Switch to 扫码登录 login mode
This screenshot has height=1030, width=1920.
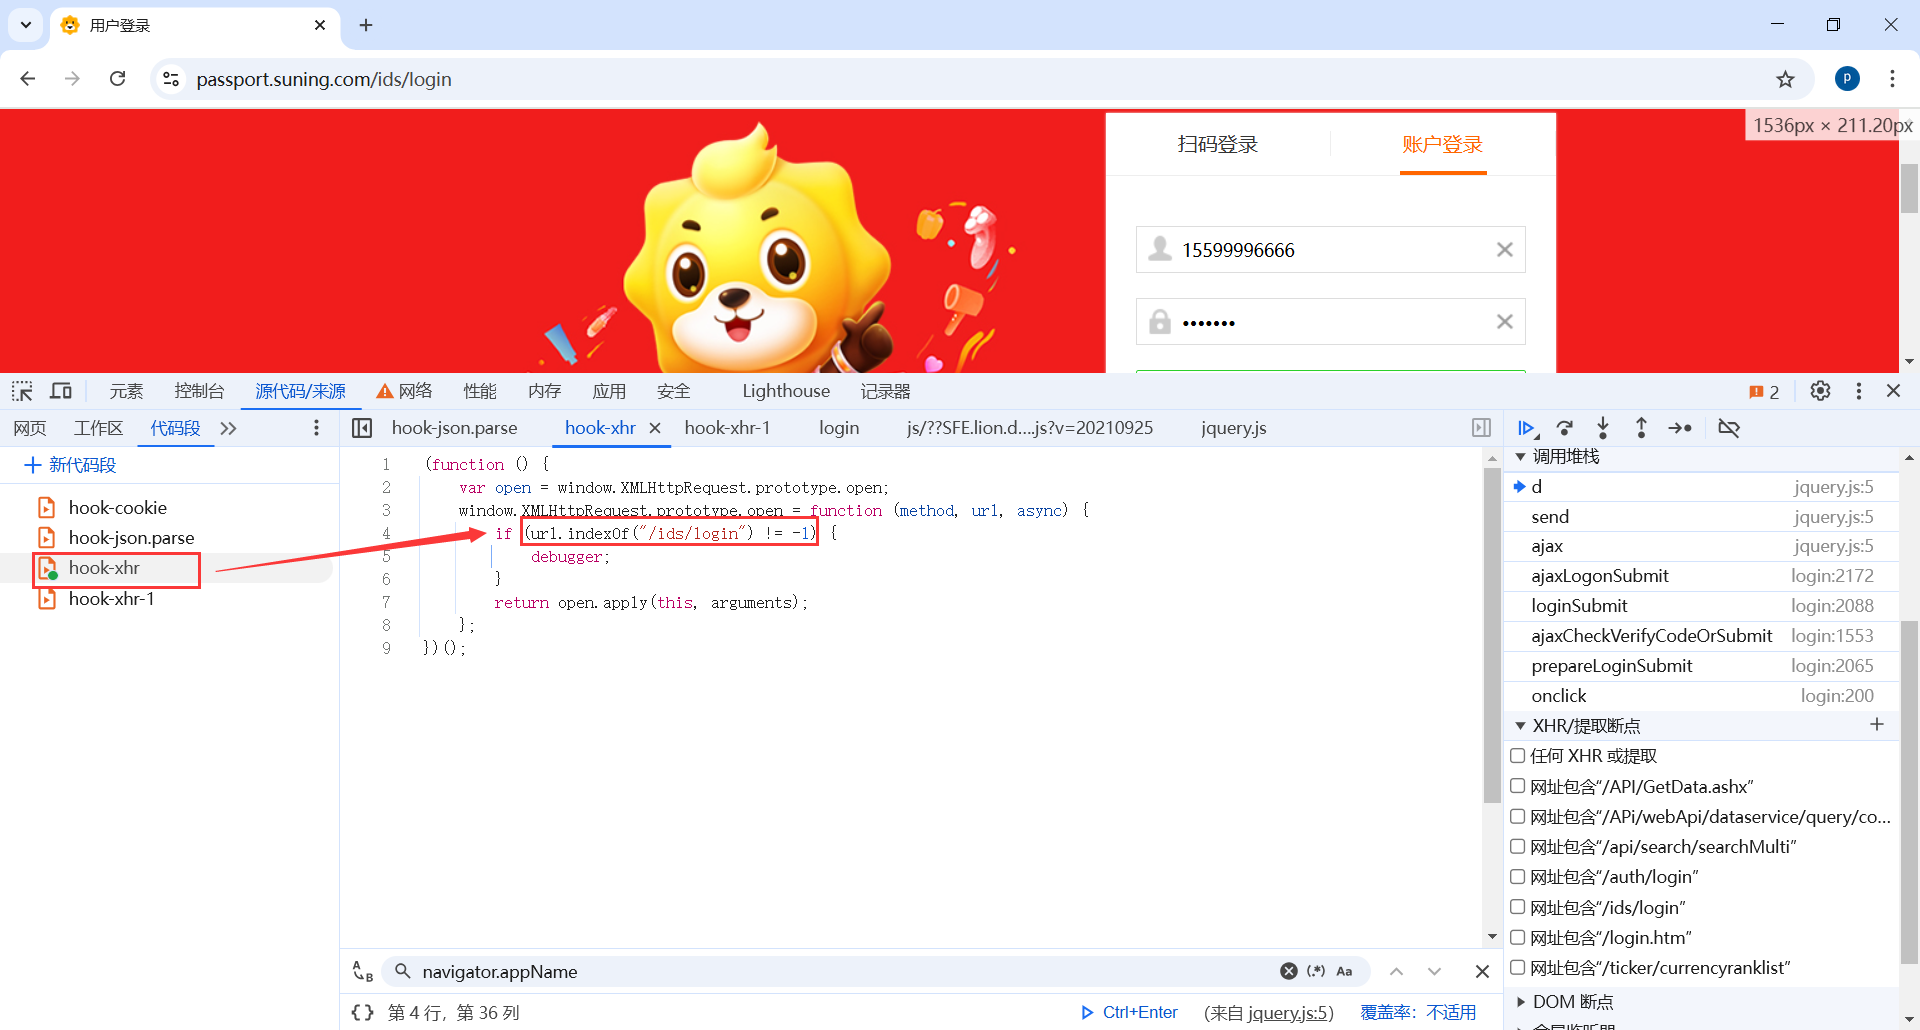tap(1217, 144)
